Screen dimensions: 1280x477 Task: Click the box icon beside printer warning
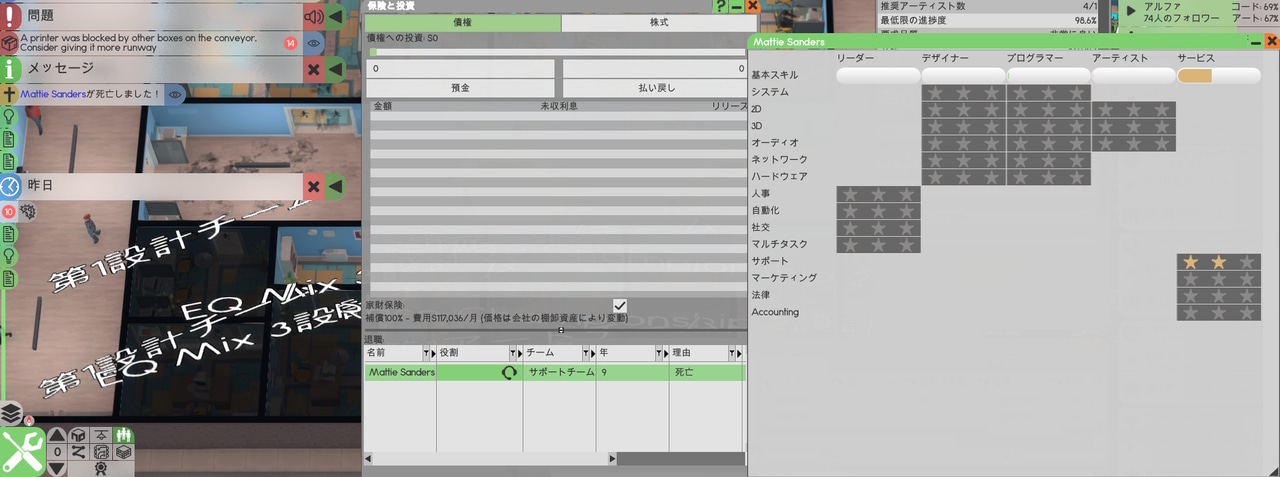[x=9, y=43]
